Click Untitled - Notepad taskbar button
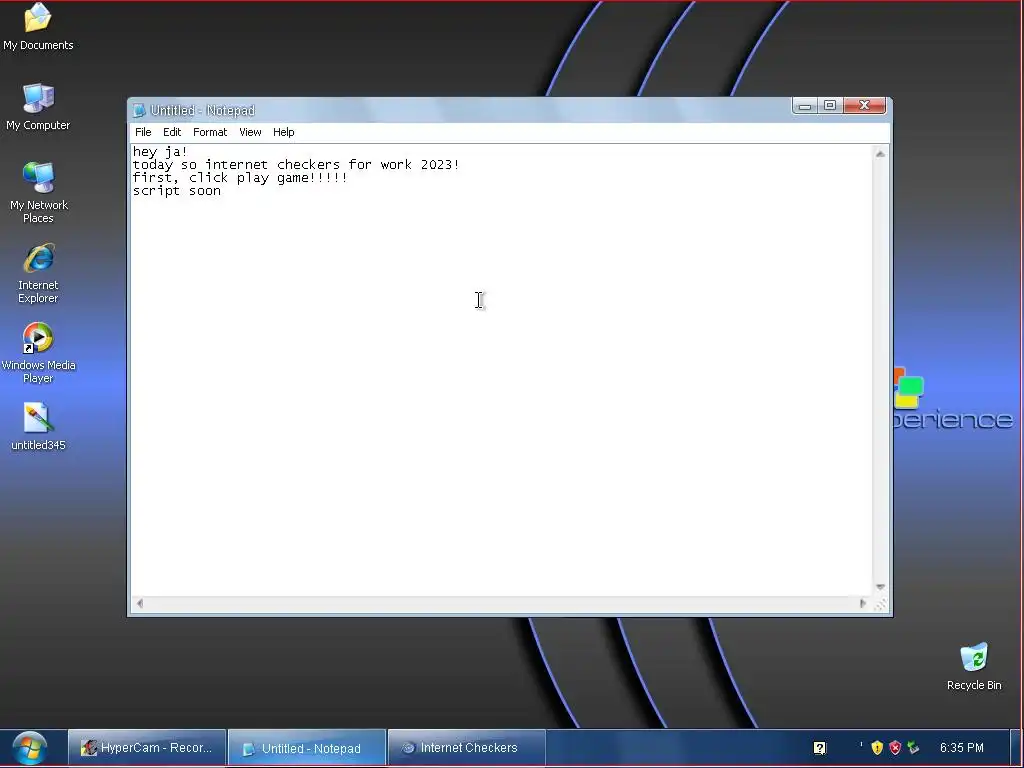 307,748
